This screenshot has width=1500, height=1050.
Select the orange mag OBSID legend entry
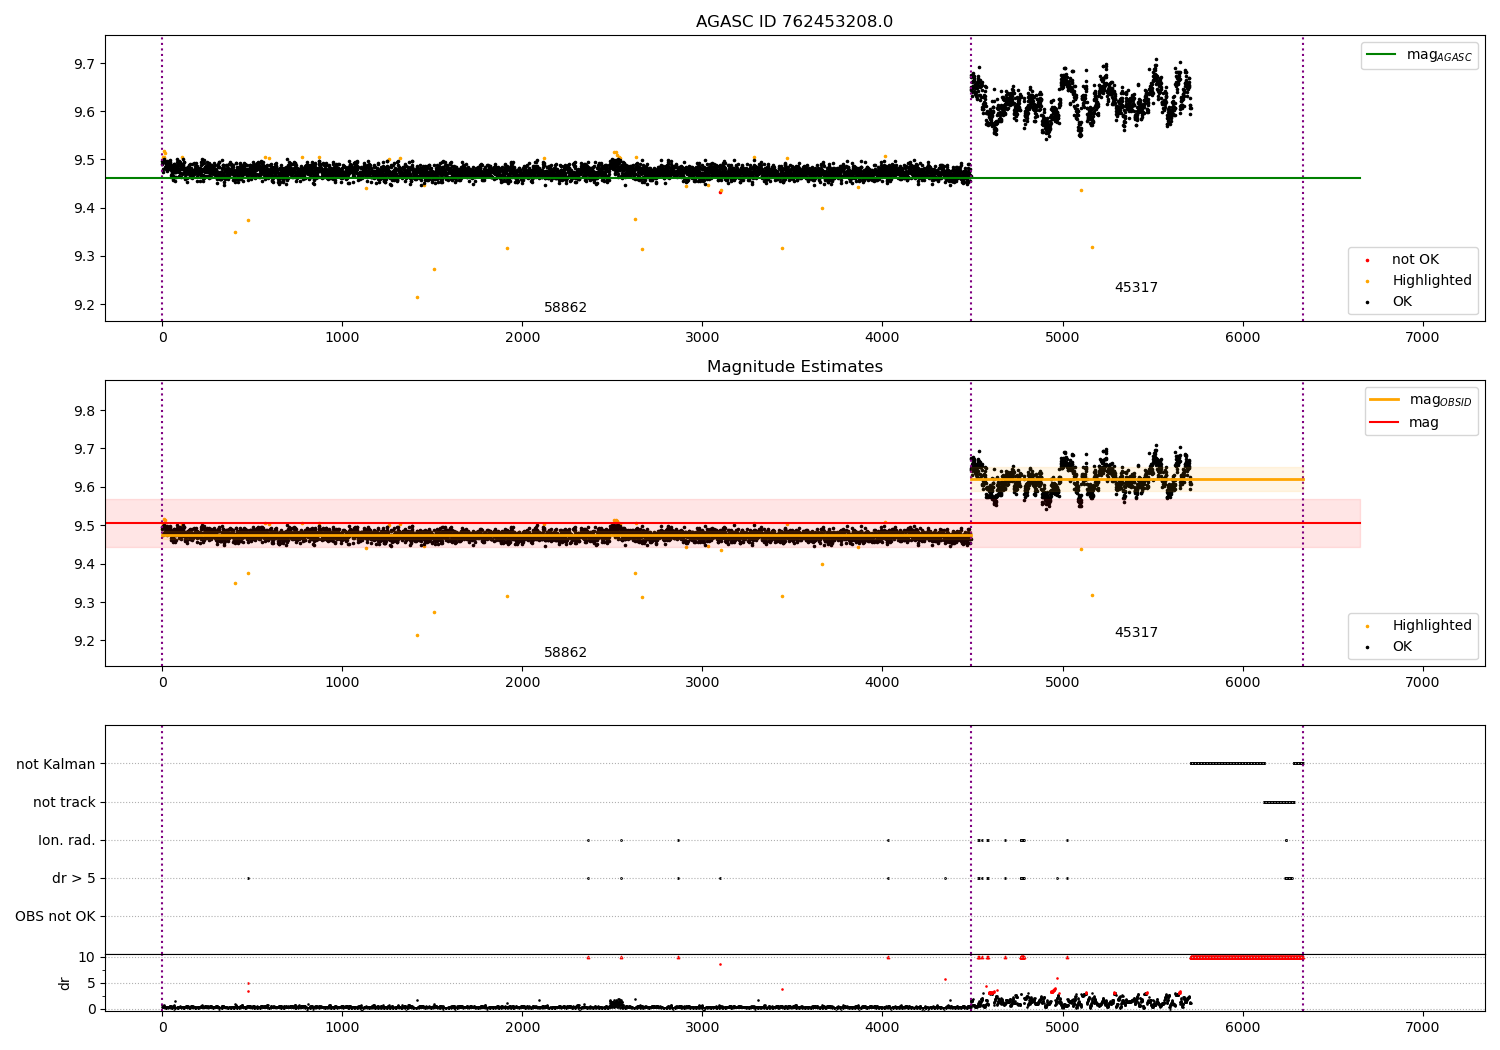coord(1421,400)
